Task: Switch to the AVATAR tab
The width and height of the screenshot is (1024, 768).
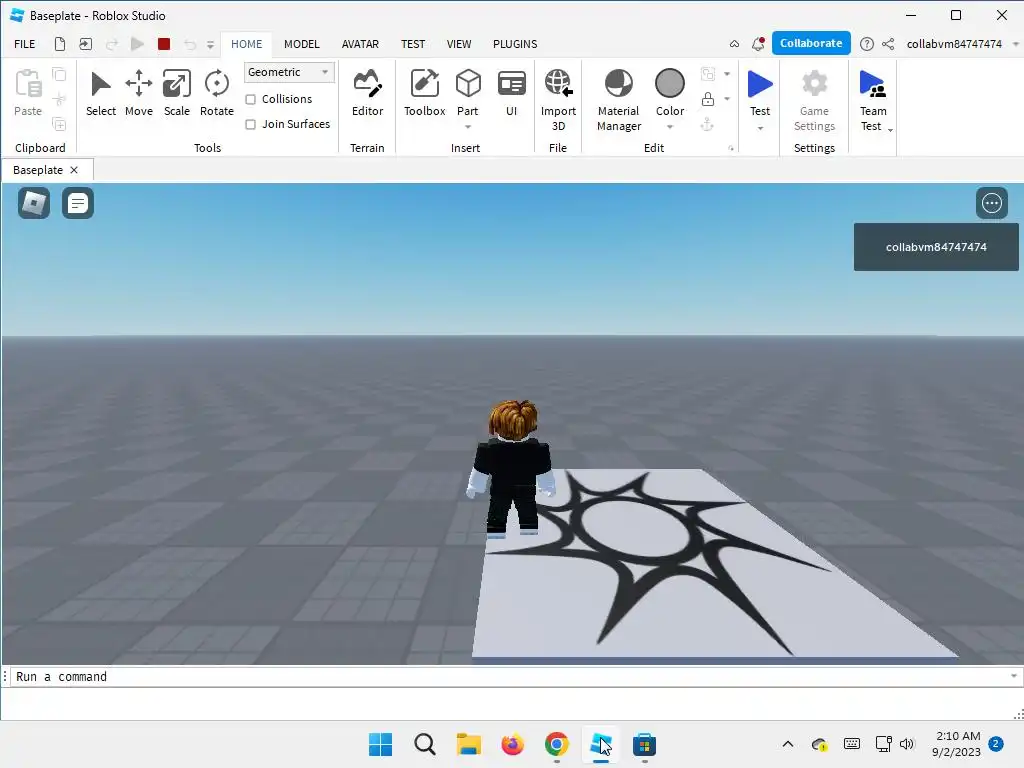Action: 360,44
